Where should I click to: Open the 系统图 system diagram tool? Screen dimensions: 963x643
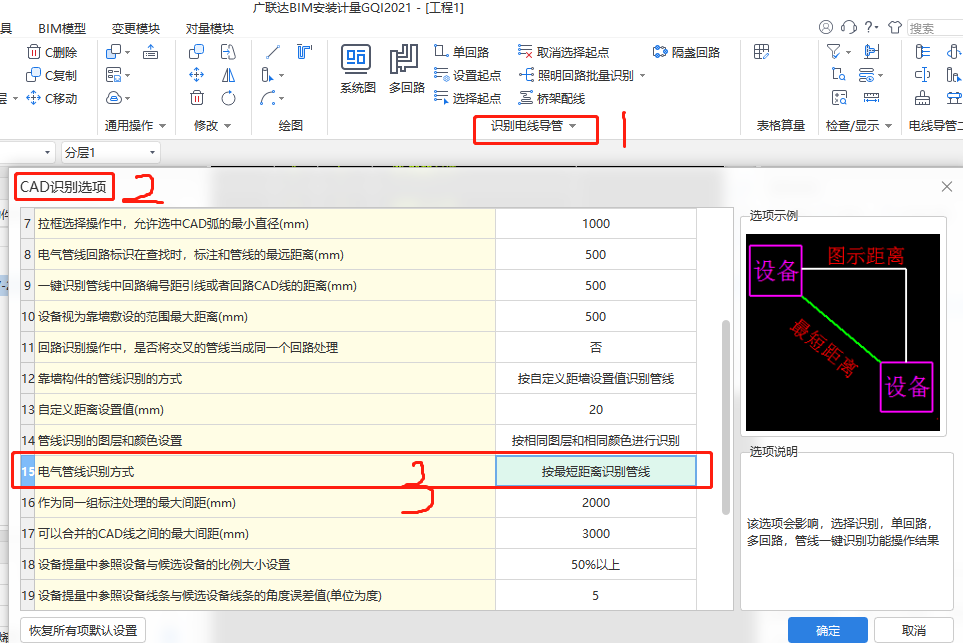[x=357, y=69]
